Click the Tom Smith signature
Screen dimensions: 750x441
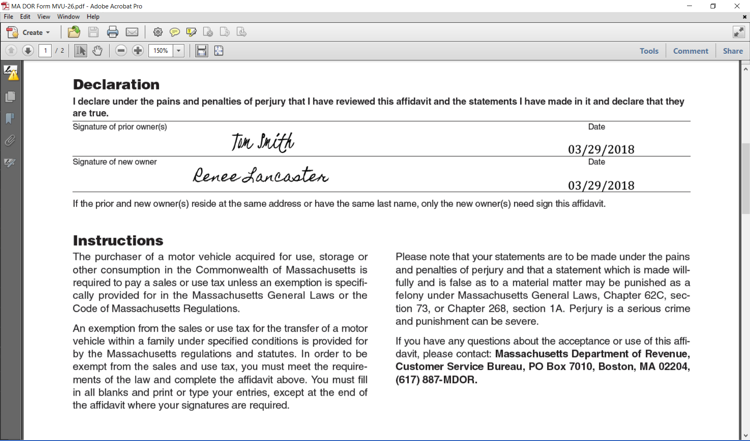pos(263,142)
